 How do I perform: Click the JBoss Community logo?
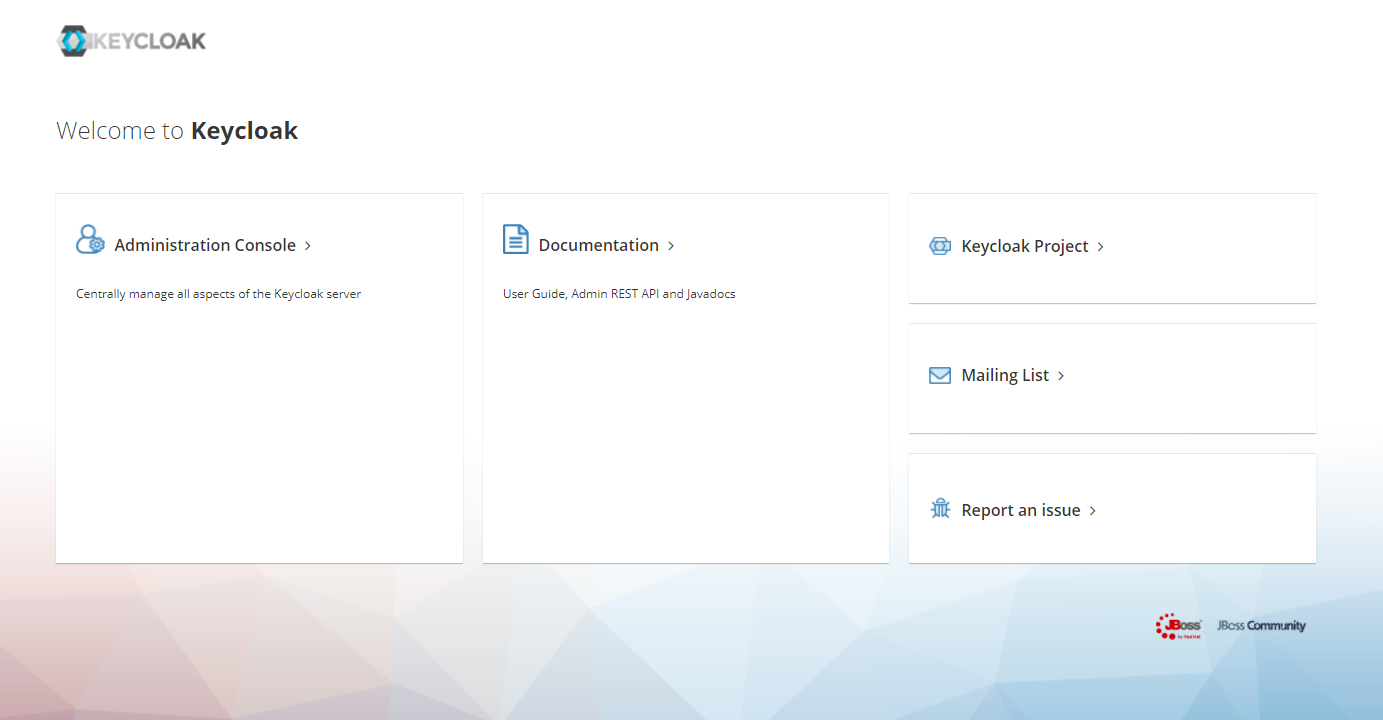click(x=1261, y=626)
